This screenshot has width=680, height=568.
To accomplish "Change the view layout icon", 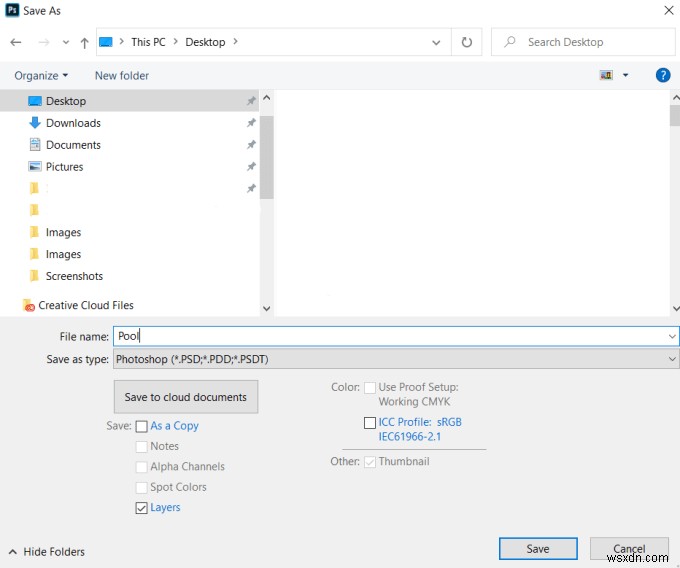I will pos(606,75).
